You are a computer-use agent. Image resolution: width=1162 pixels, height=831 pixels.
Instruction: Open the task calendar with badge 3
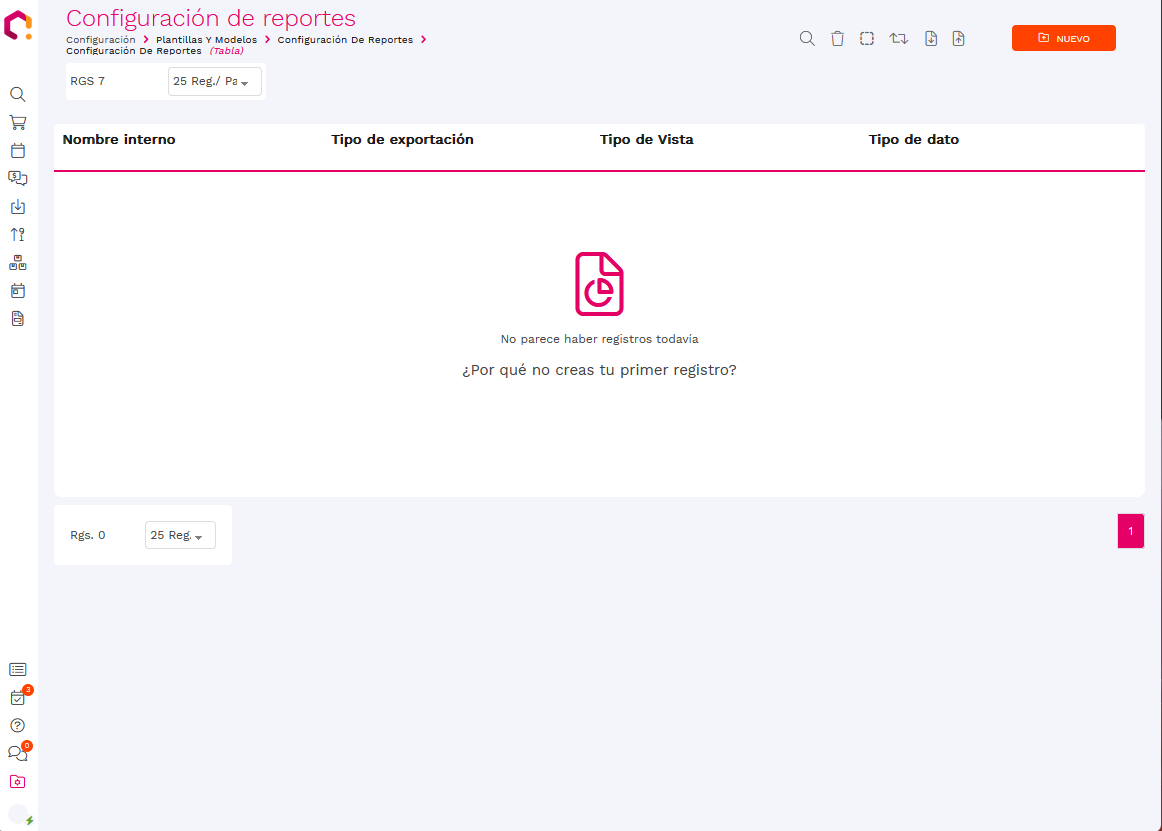[x=17, y=698]
